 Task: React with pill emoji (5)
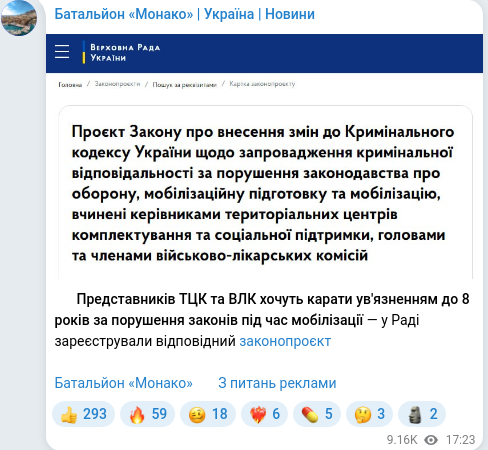[x=317, y=414]
